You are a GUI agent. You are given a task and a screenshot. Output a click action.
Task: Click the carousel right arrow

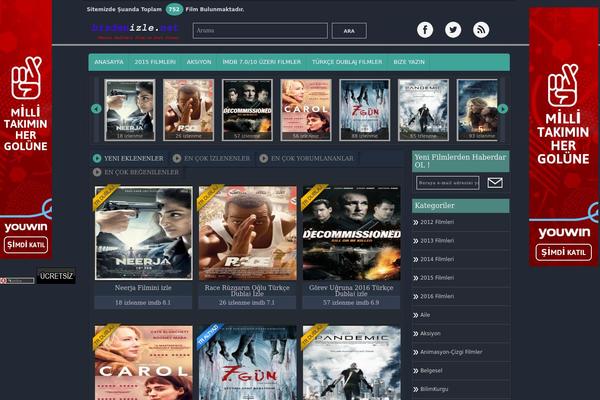[503, 109]
